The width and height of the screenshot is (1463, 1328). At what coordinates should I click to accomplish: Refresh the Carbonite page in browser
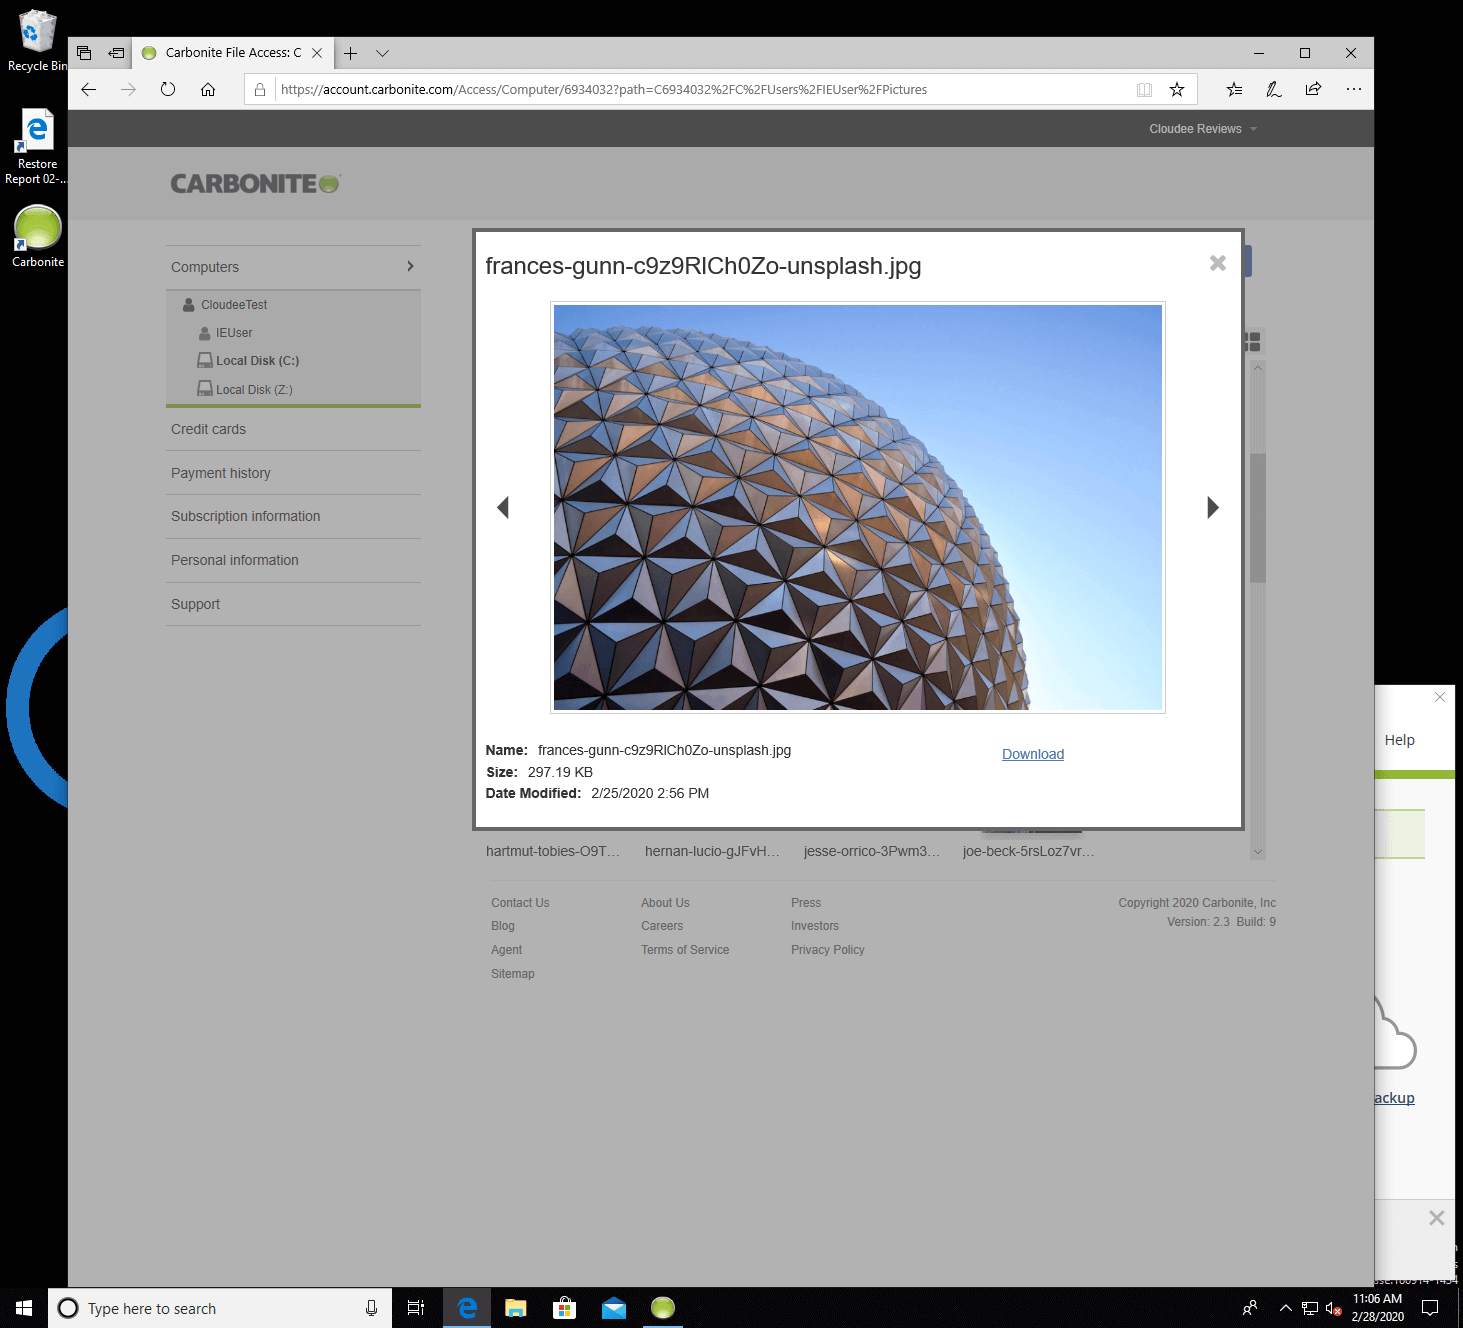pyautogui.click(x=168, y=89)
